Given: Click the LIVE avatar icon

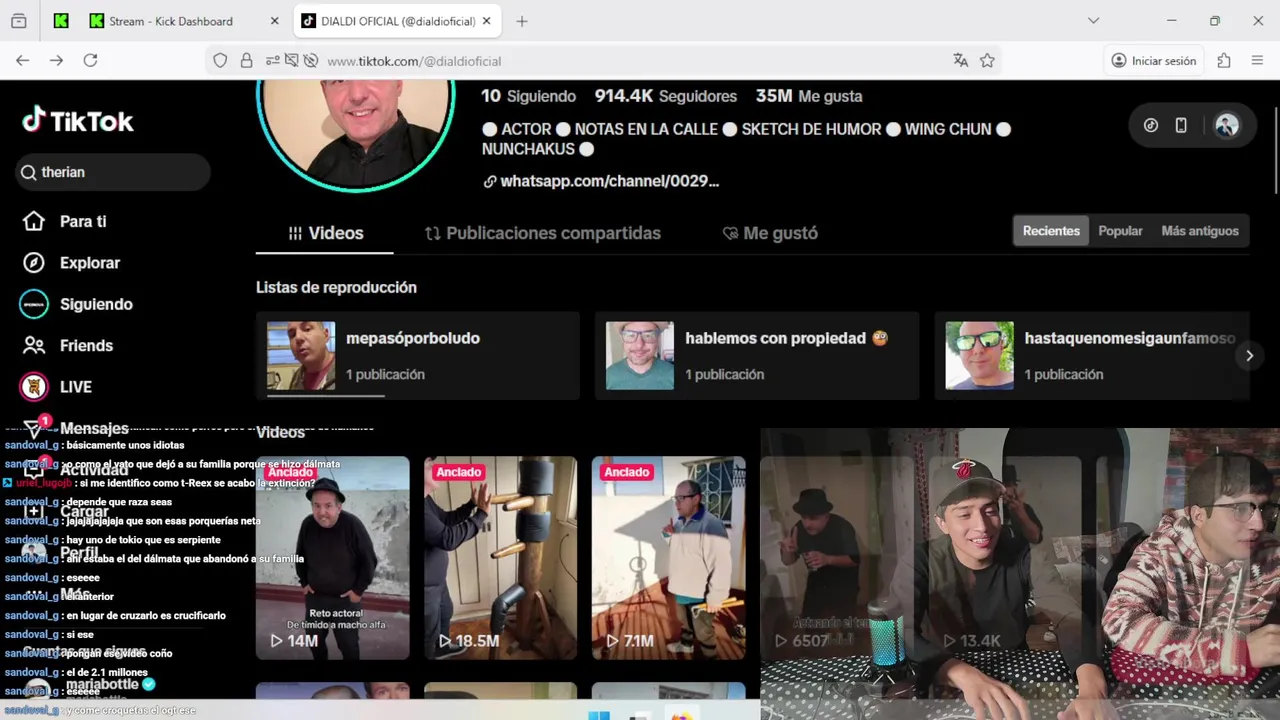Looking at the screenshot, I should tap(34, 386).
